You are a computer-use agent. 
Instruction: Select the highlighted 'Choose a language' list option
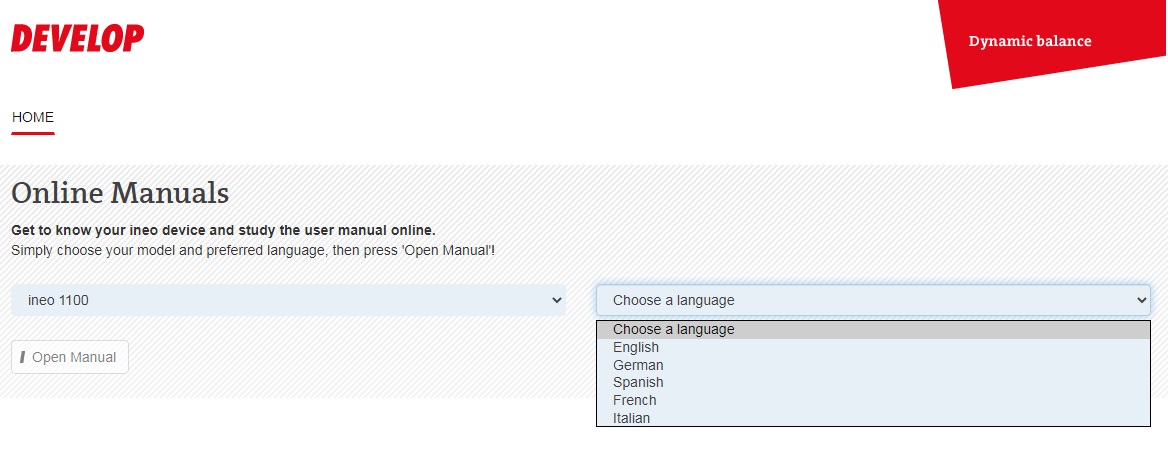[673, 329]
